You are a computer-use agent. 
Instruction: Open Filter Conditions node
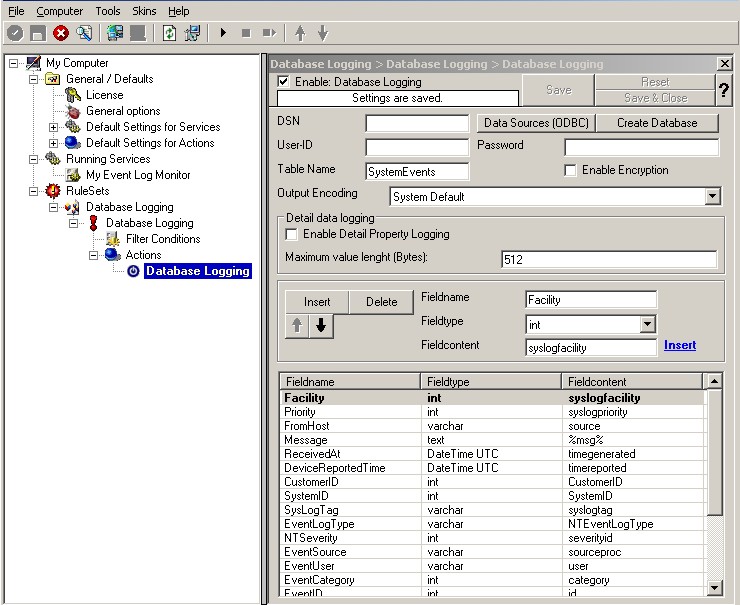click(x=162, y=239)
